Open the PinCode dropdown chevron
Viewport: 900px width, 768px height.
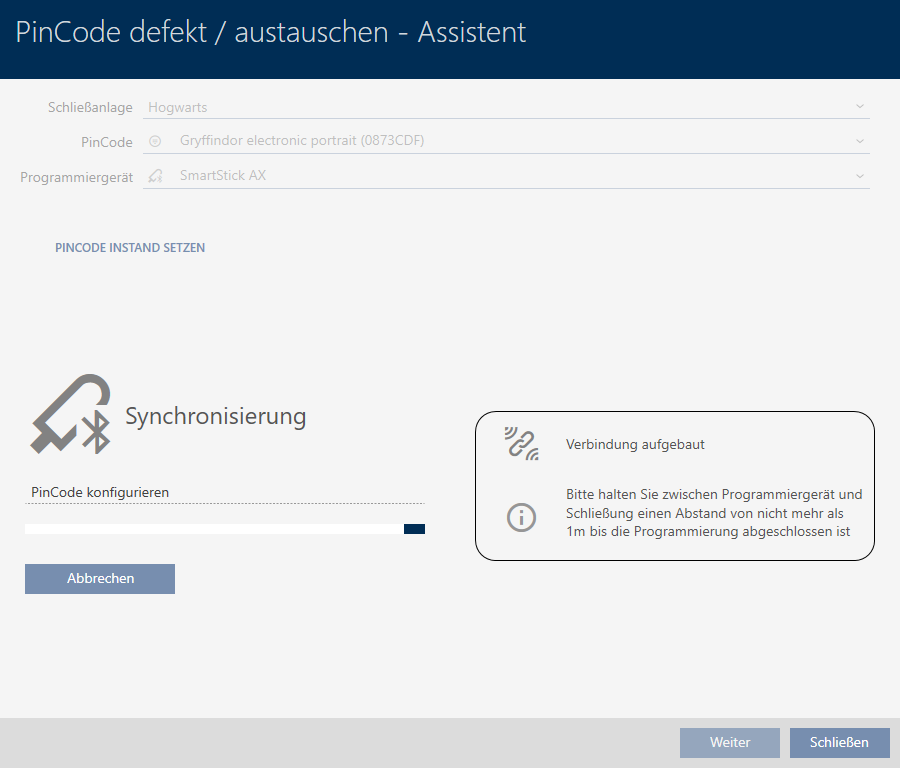click(859, 141)
